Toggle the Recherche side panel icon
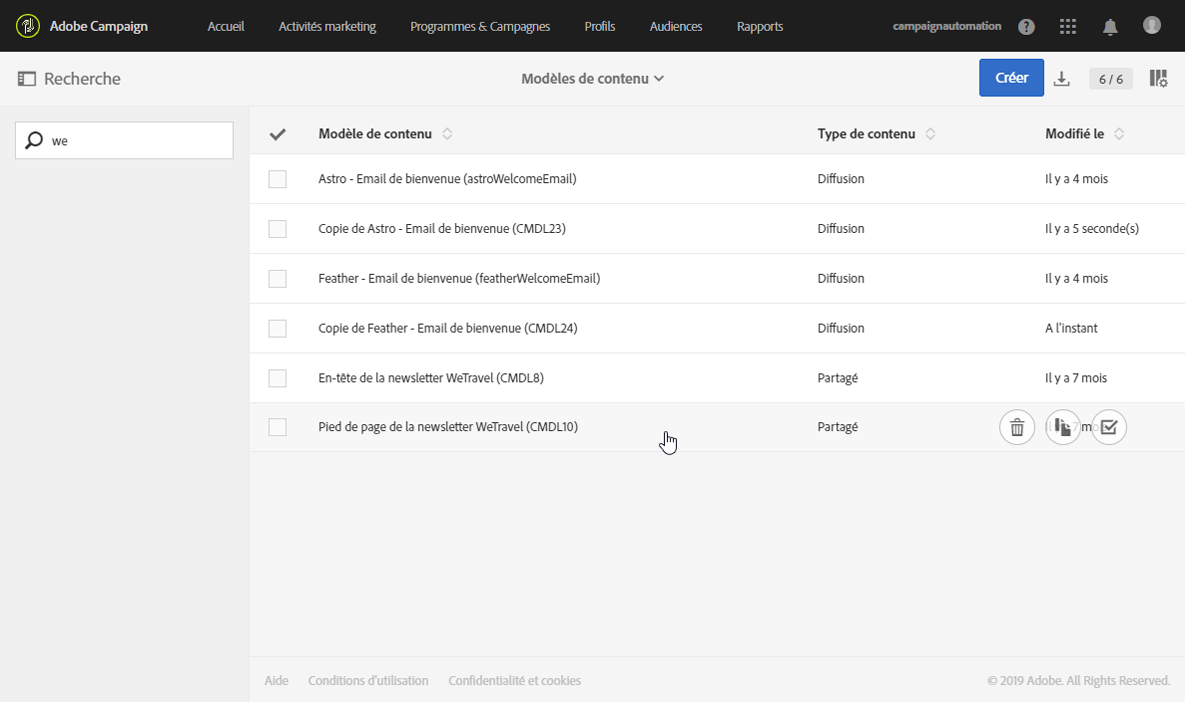 27,79
